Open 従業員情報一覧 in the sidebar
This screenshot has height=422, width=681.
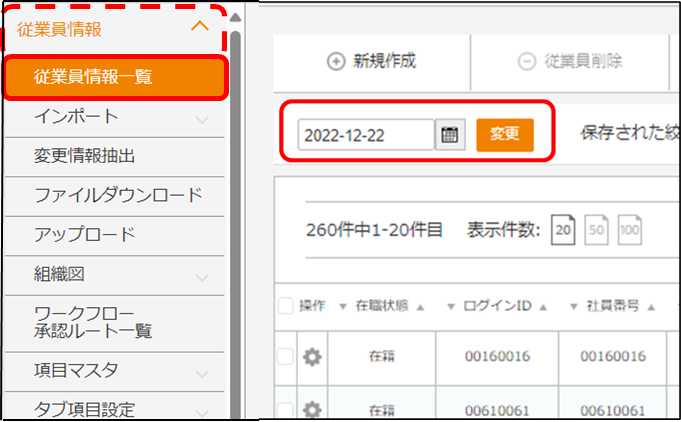point(114,77)
